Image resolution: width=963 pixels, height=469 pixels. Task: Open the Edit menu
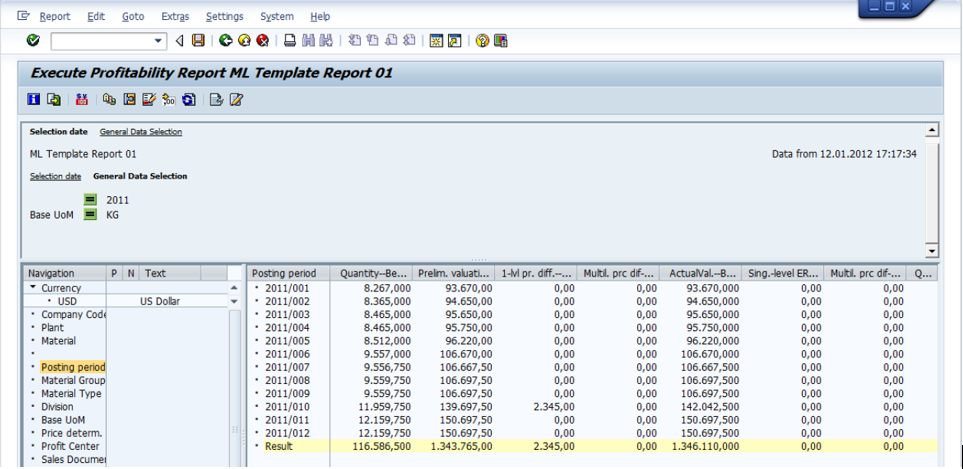[96, 17]
